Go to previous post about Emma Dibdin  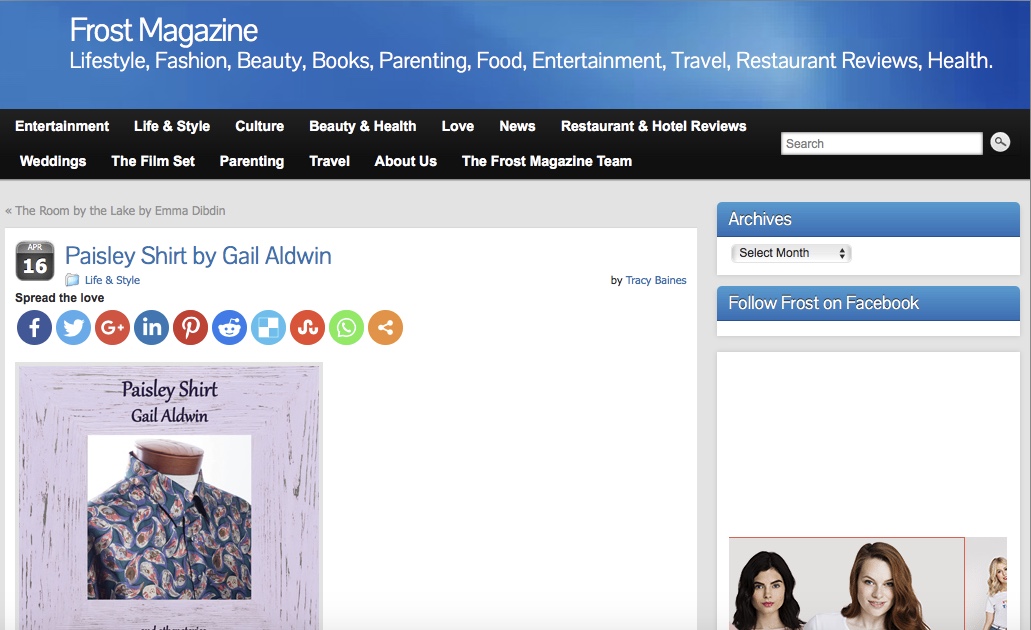(119, 211)
